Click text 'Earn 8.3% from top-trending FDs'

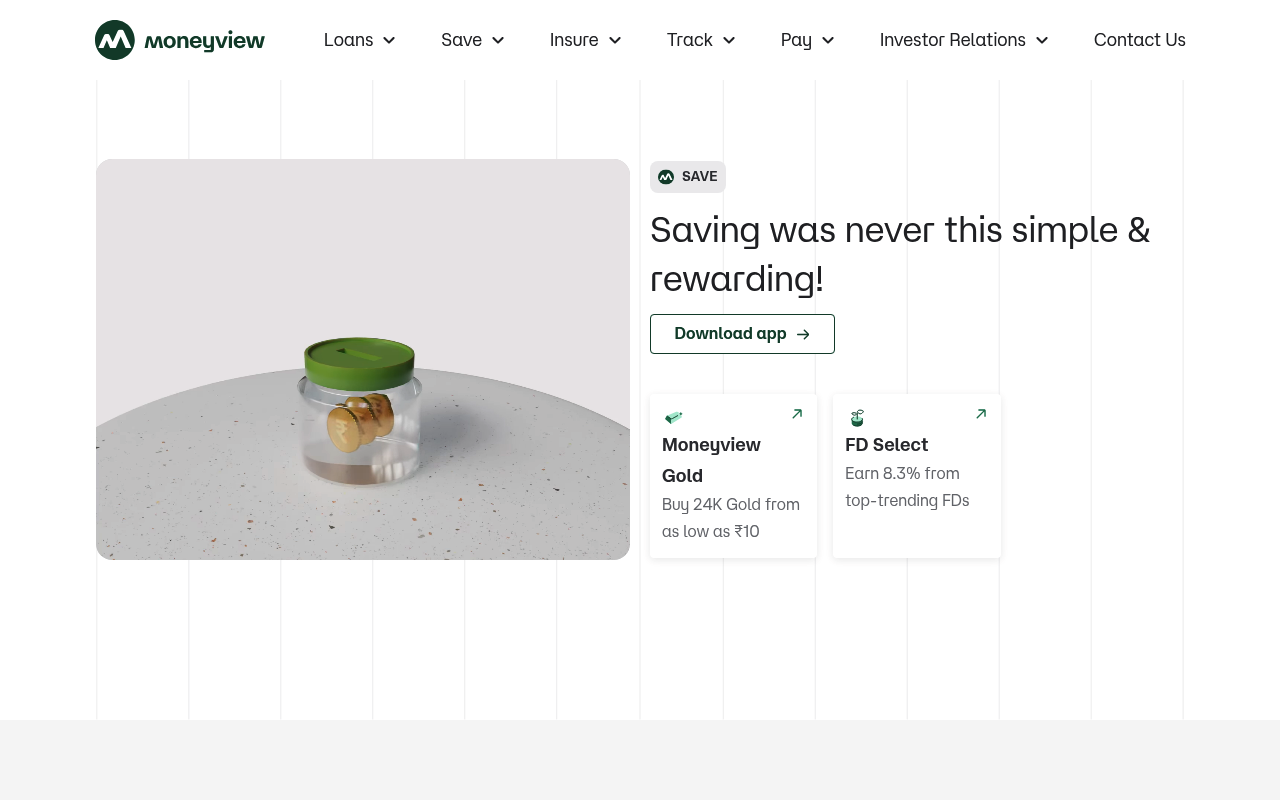[907, 487]
